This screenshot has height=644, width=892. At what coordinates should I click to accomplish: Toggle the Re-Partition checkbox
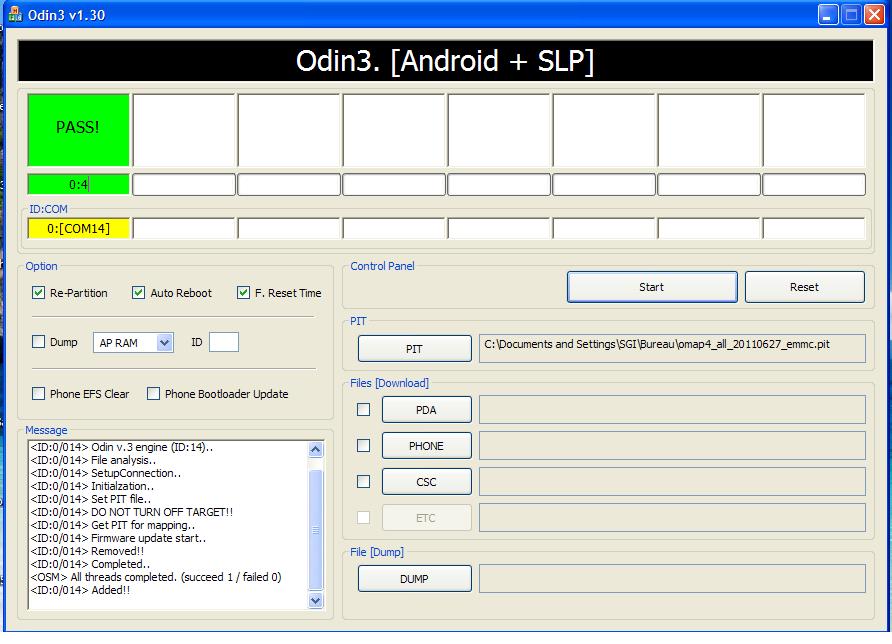38,293
